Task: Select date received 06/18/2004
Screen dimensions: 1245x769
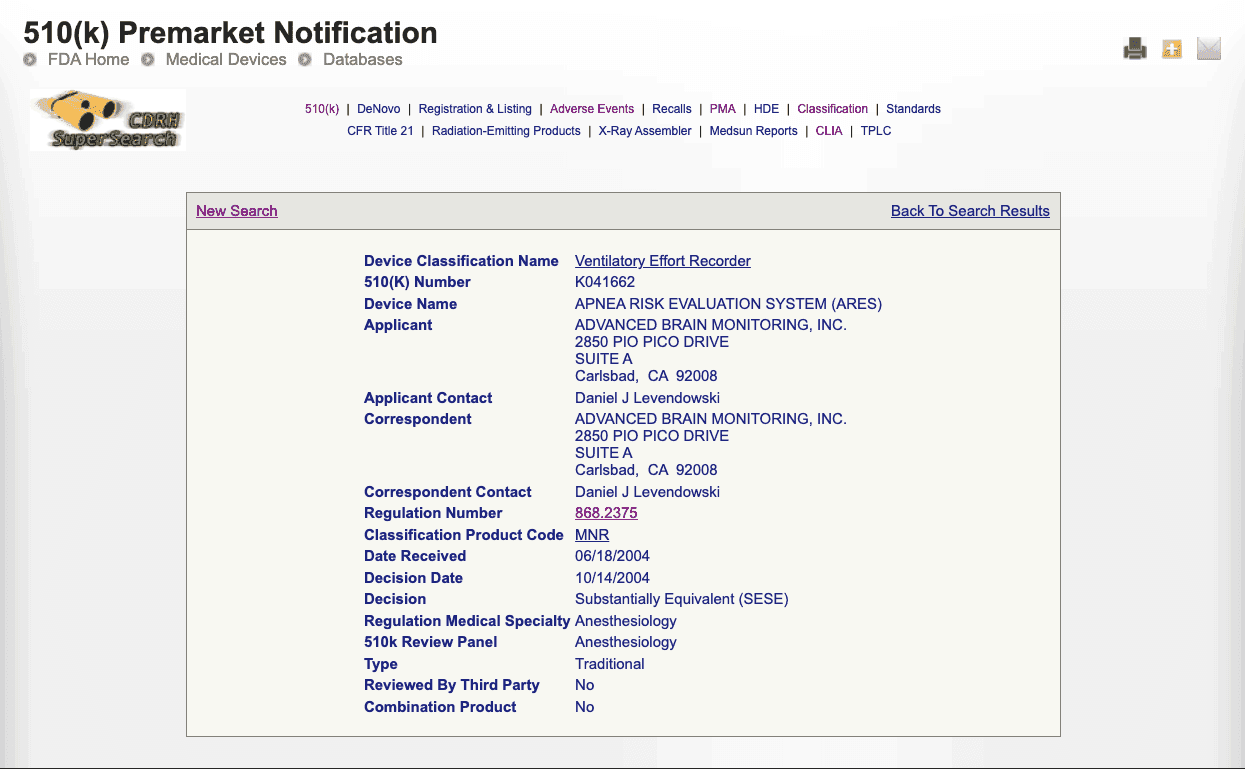Action: [x=612, y=556]
